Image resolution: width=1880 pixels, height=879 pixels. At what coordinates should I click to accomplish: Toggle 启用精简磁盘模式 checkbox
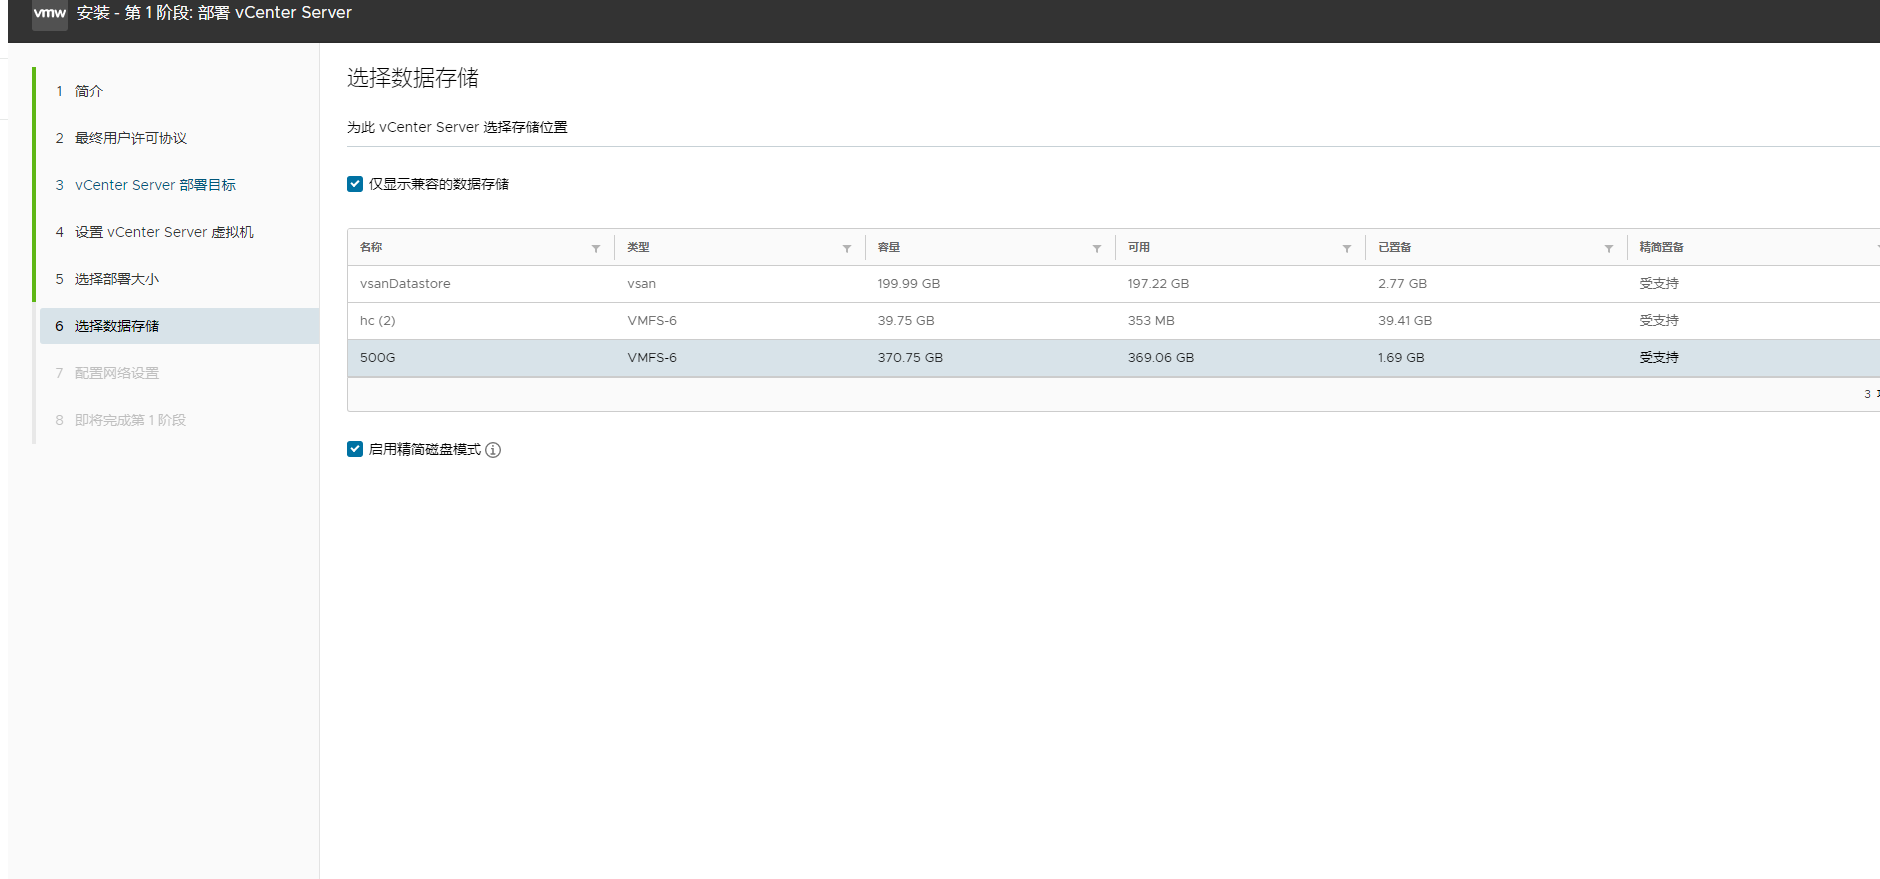tap(355, 449)
